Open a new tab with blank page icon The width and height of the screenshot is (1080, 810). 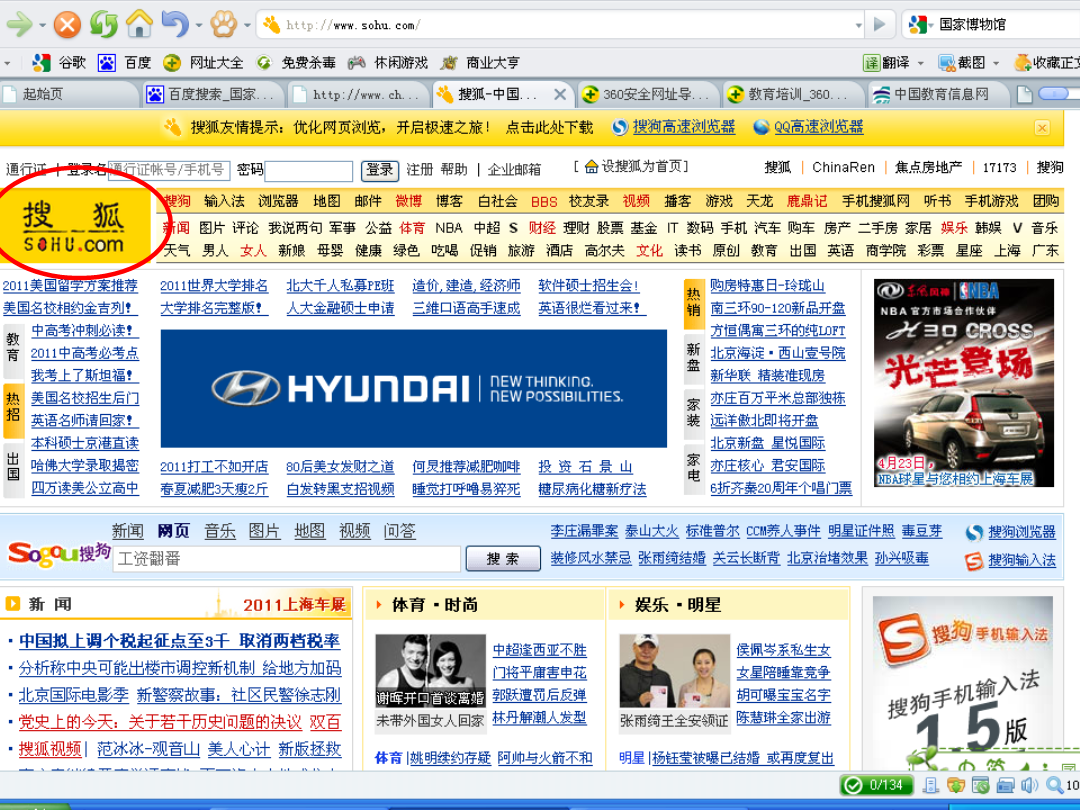coord(1025,94)
